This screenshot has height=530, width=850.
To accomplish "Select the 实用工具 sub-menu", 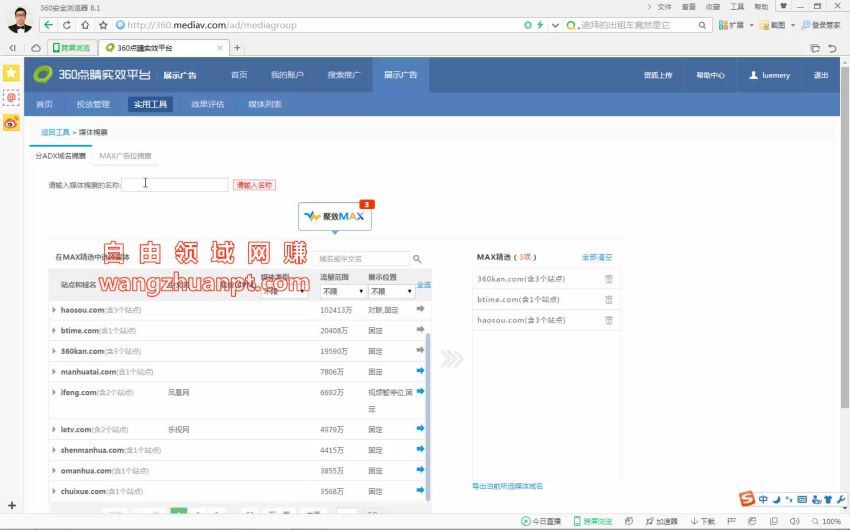I will pos(151,104).
